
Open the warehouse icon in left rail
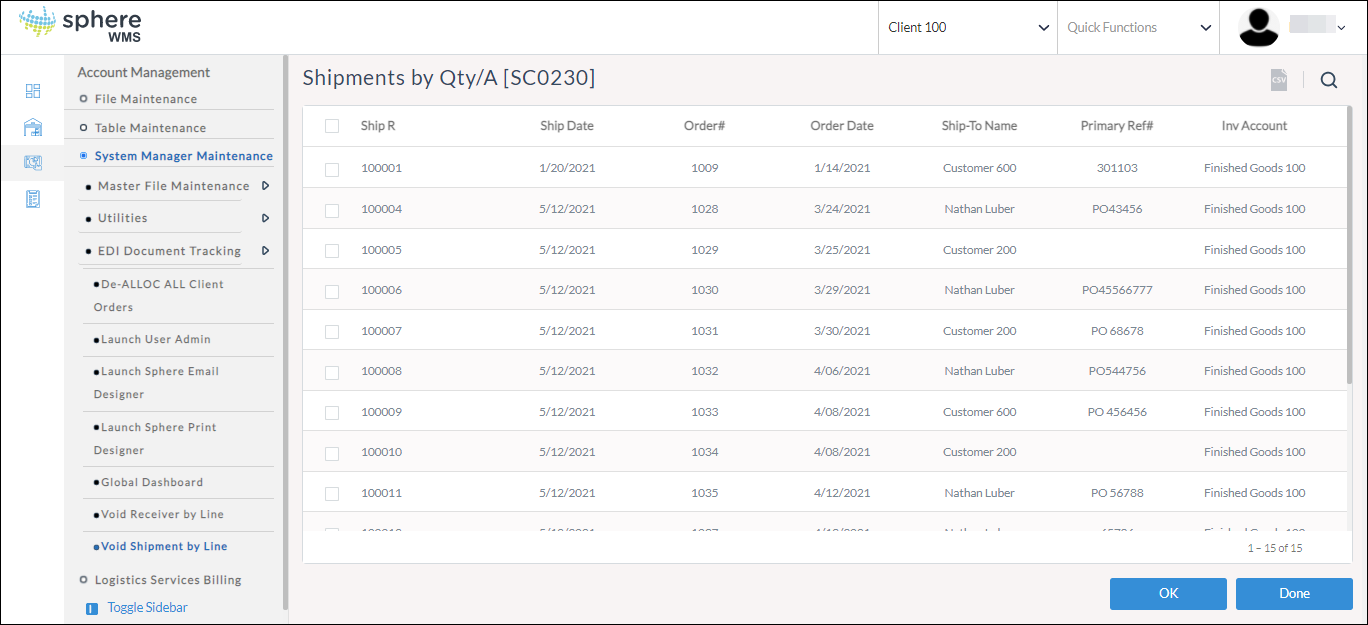click(x=33, y=127)
